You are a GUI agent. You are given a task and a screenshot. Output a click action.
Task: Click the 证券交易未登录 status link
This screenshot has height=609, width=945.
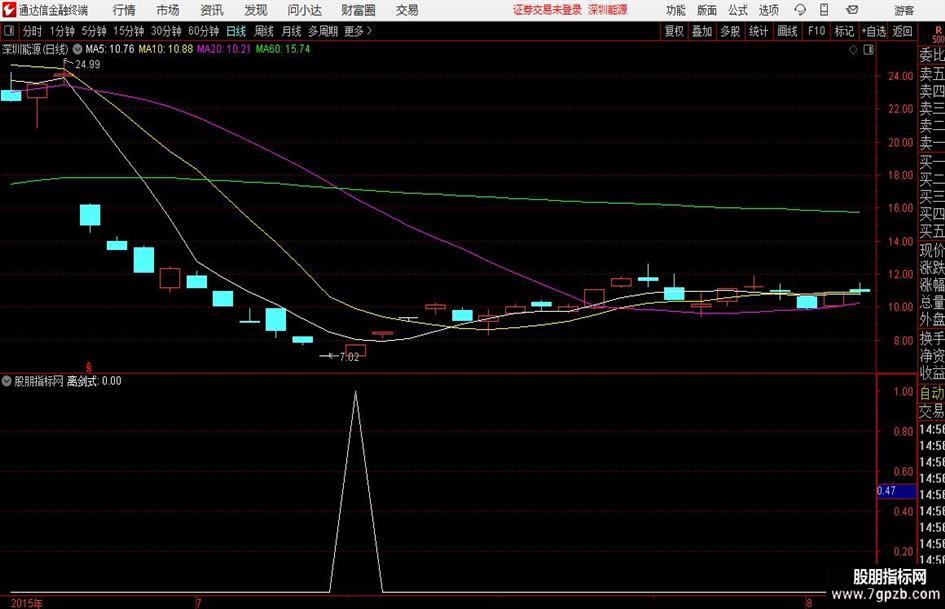(547, 10)
